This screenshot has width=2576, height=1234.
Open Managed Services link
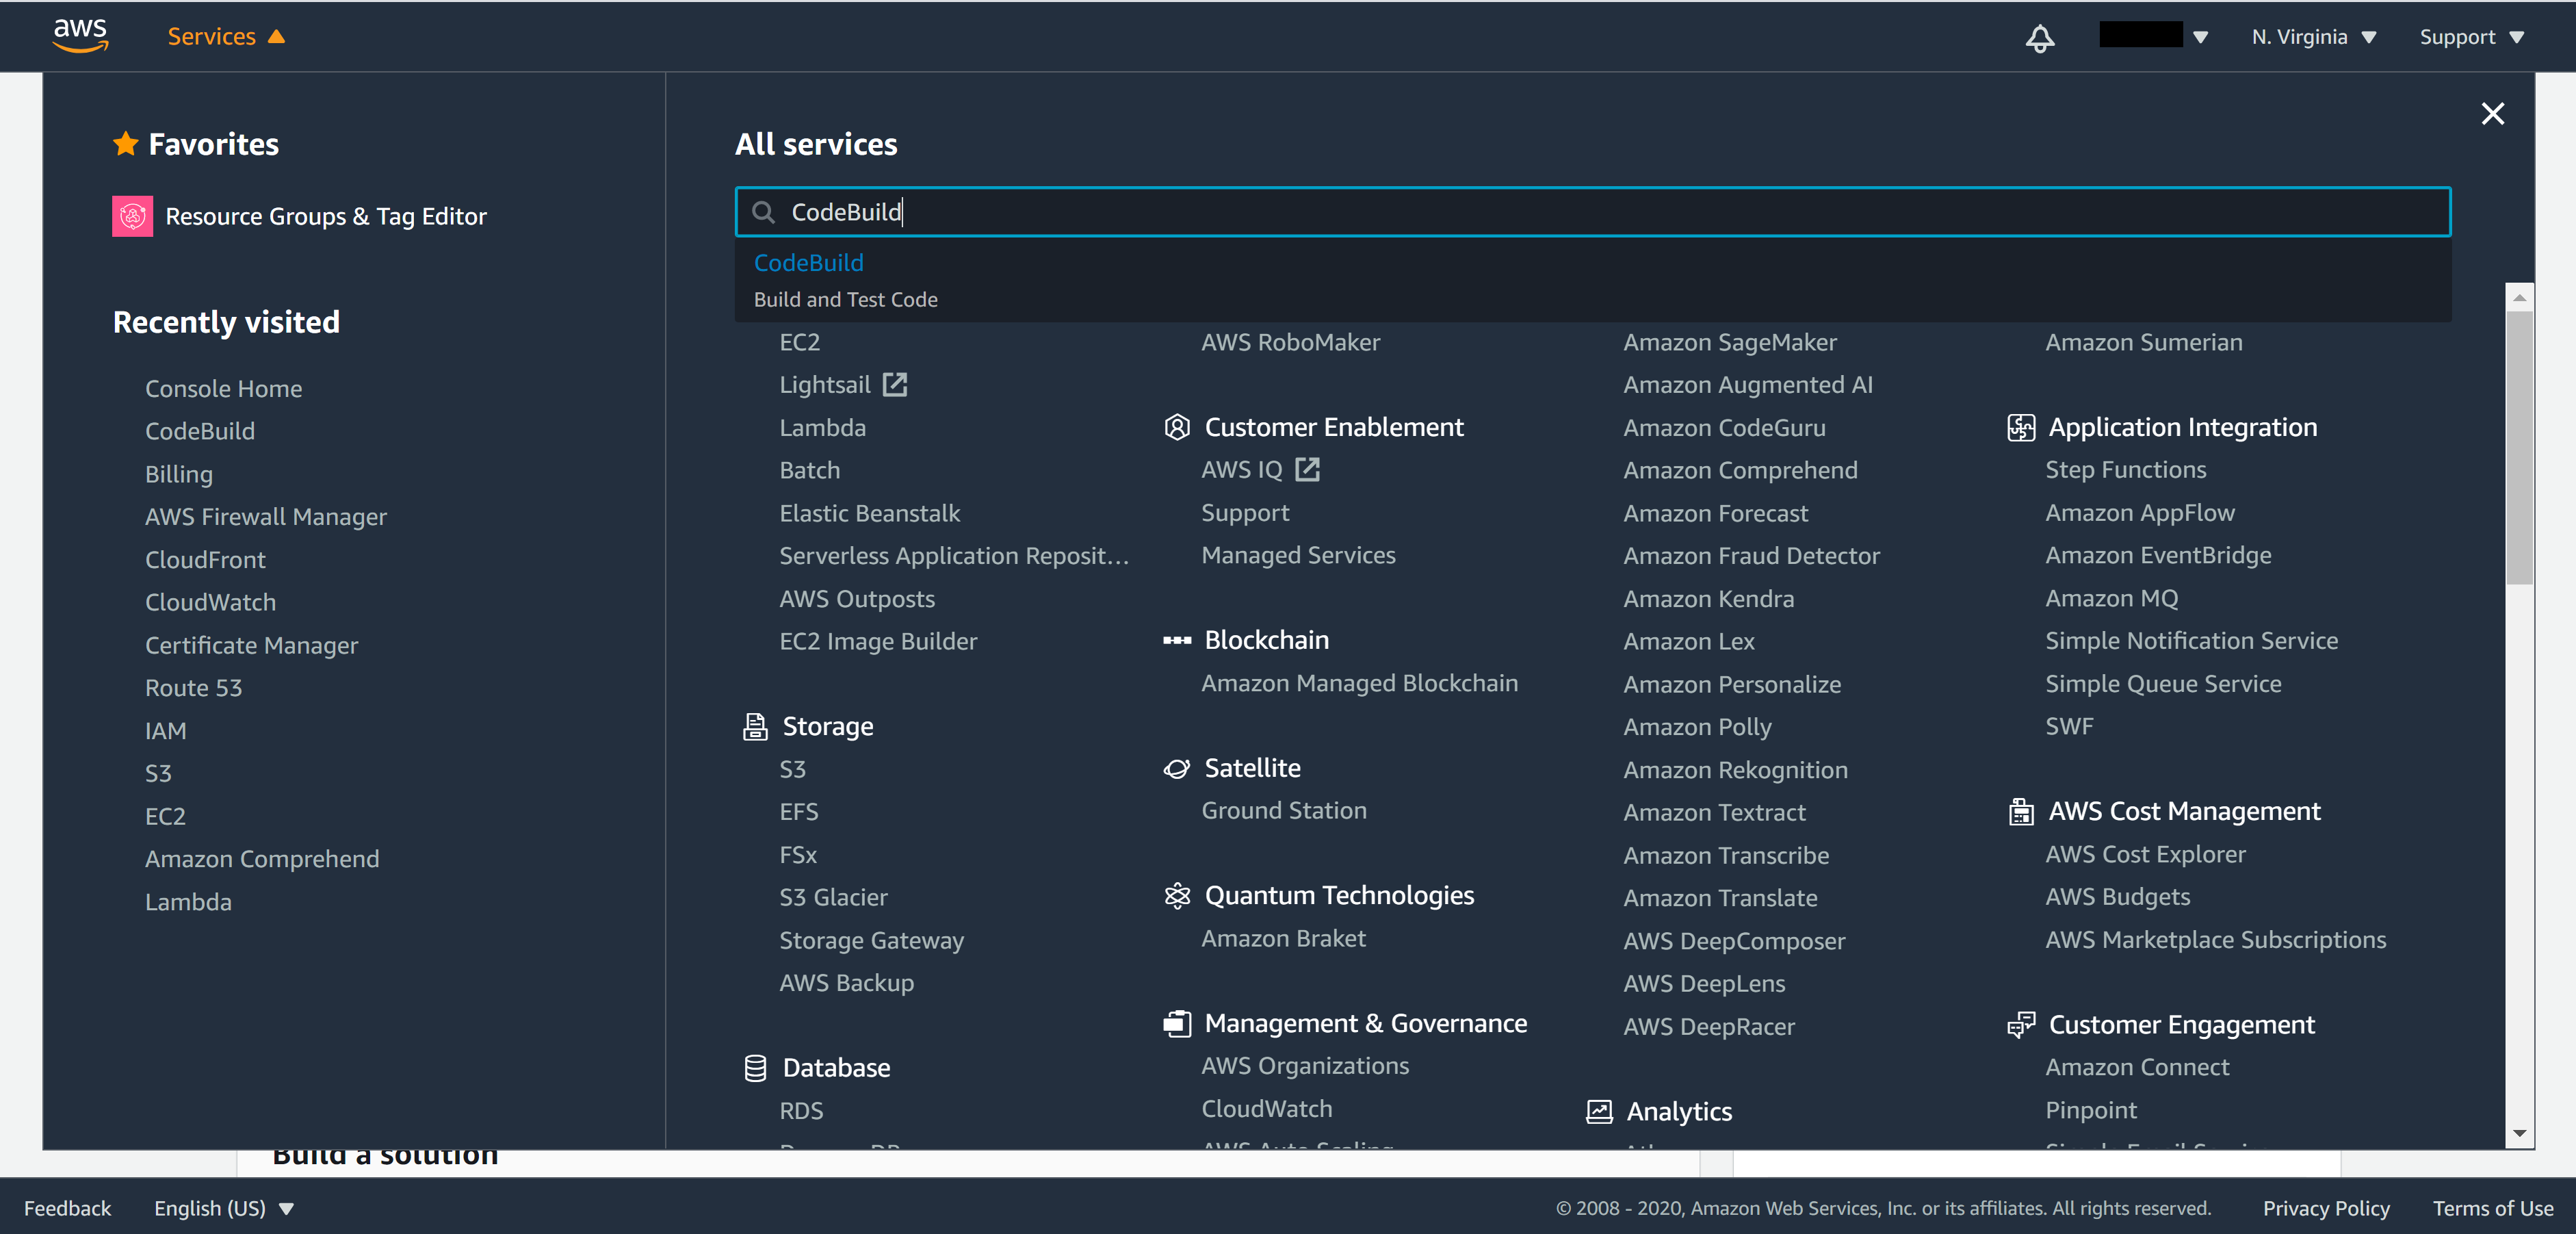1298,555
